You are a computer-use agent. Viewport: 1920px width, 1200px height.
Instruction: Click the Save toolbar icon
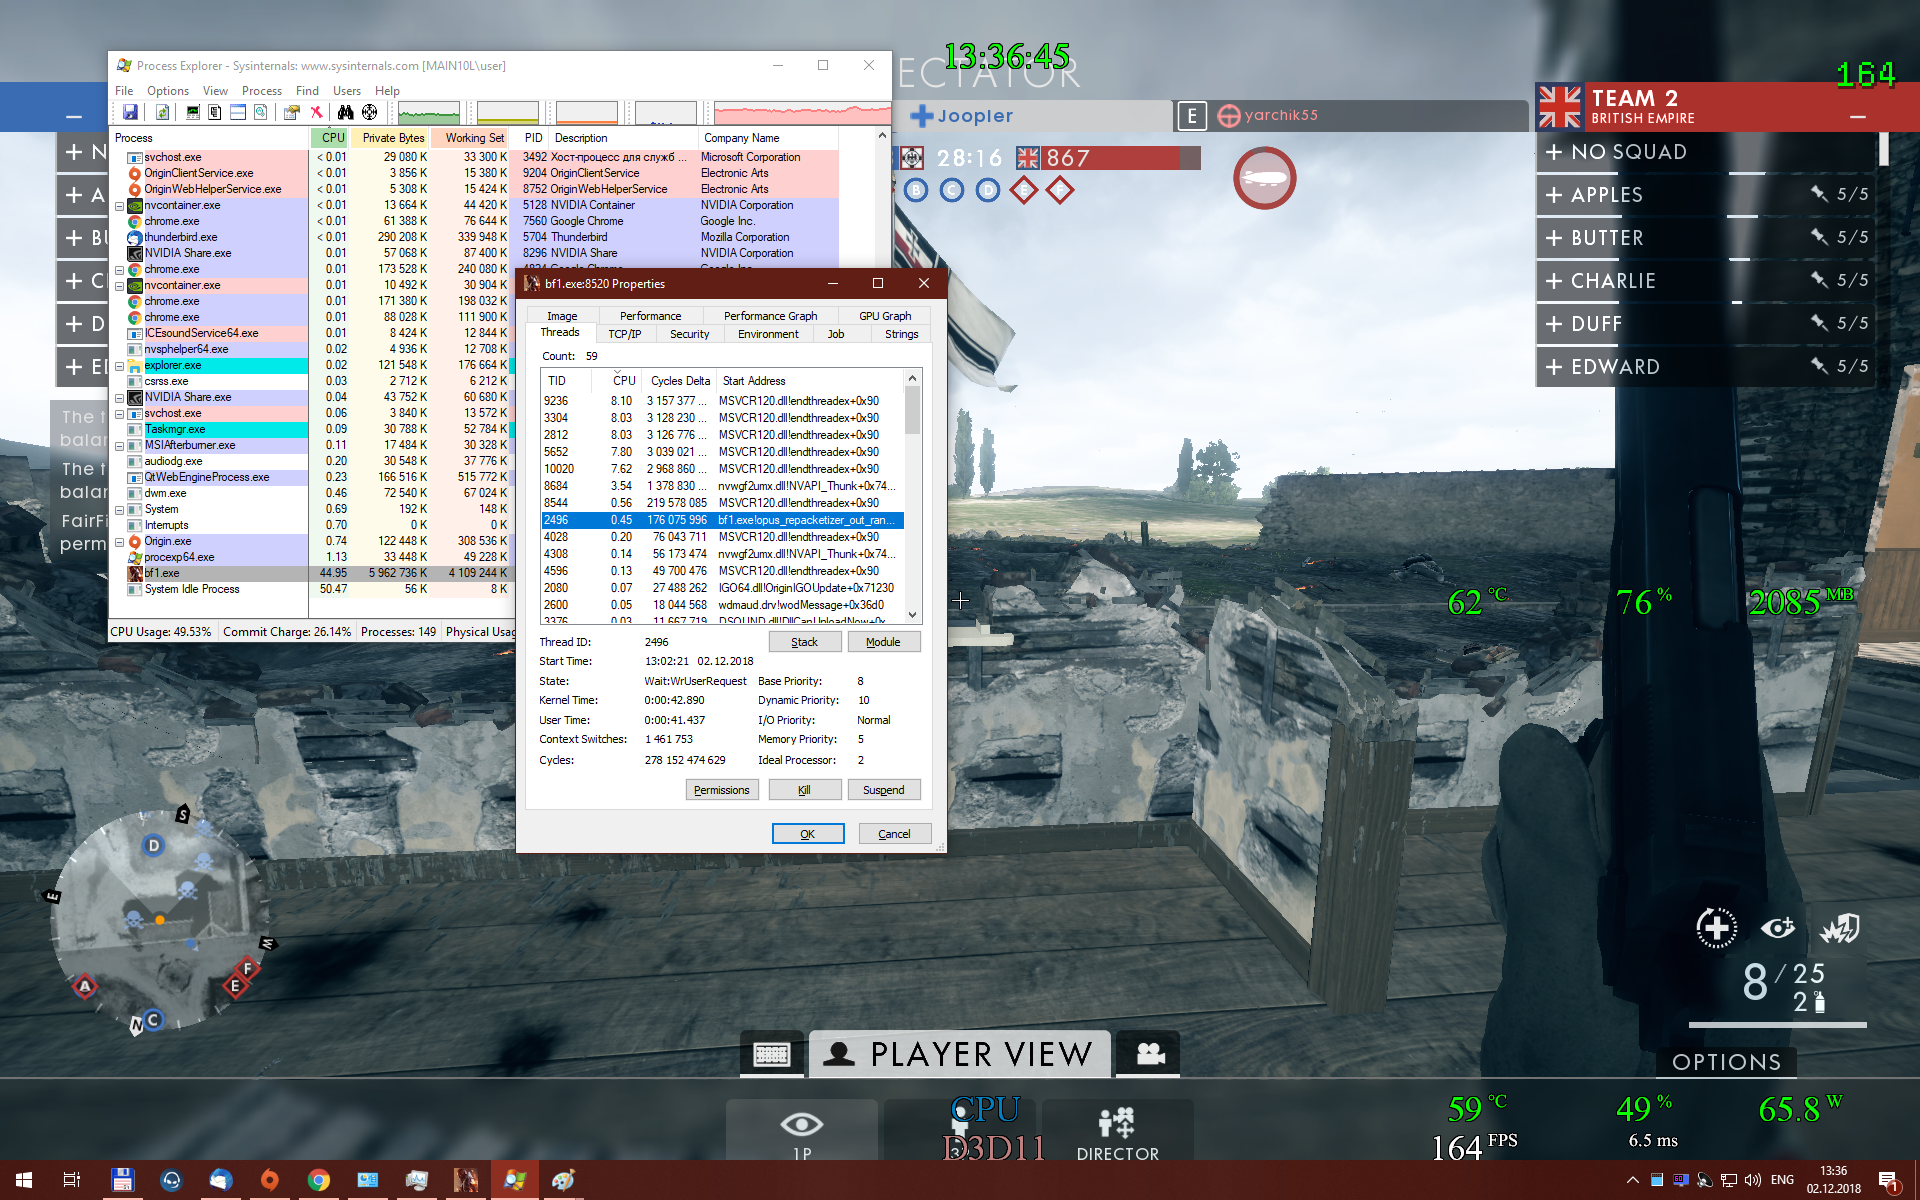point(130,113)
